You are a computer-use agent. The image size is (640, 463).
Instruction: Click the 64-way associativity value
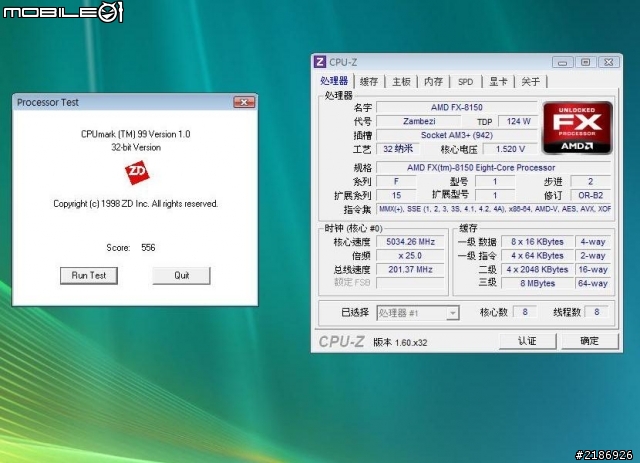pos(593,283)
